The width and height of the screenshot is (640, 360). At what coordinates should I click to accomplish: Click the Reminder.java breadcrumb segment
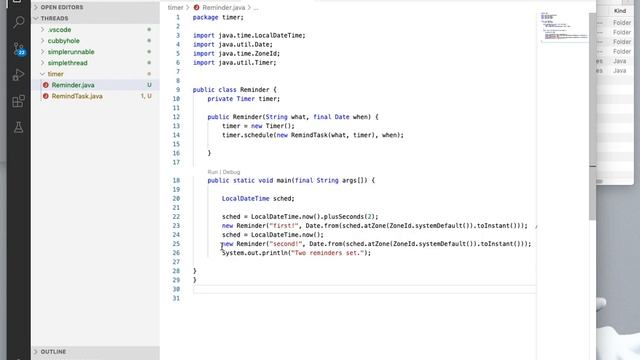pyautogui.click(x=224, y=7)
